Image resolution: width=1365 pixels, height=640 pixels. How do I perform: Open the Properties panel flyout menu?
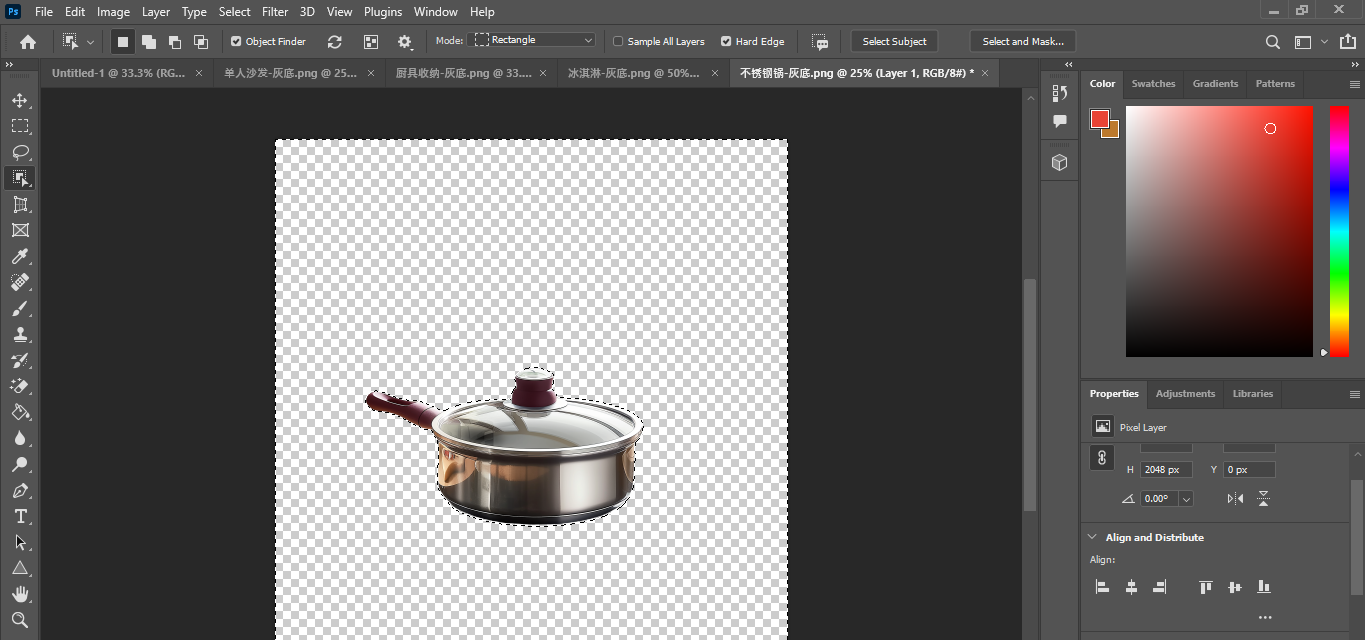pos(1355,394)
